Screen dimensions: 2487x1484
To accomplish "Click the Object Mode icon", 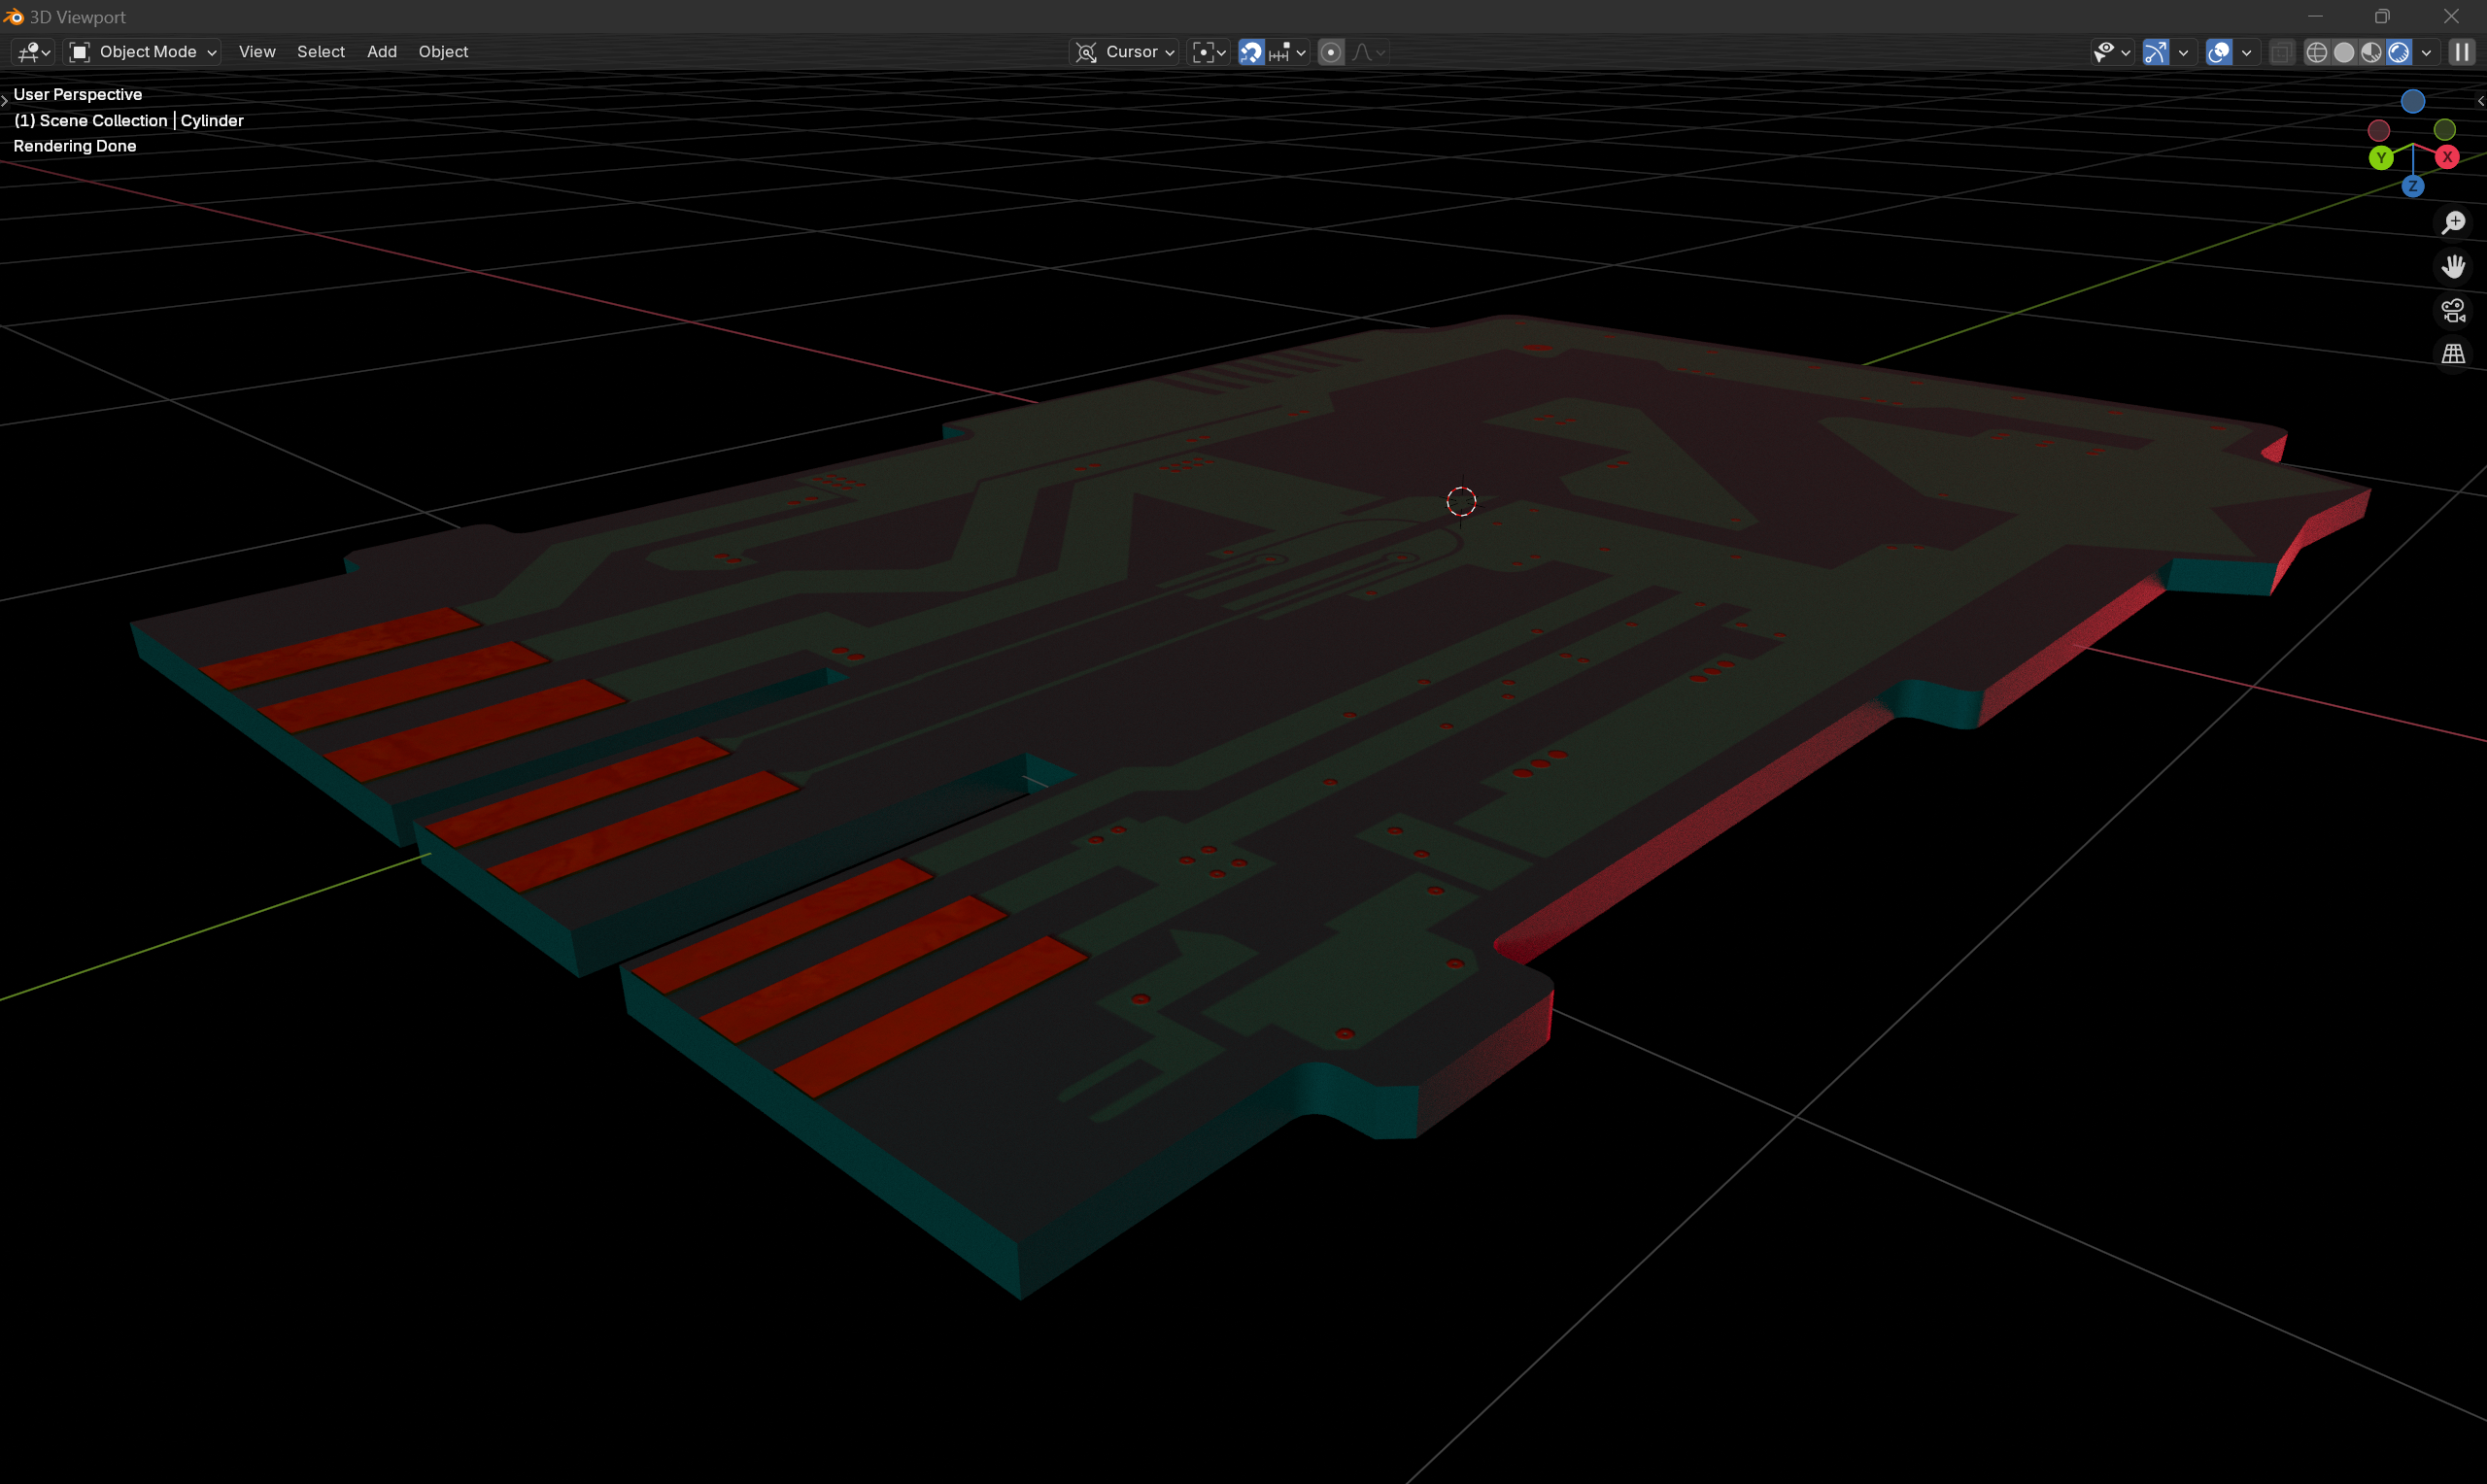I will tap(80, 52).
